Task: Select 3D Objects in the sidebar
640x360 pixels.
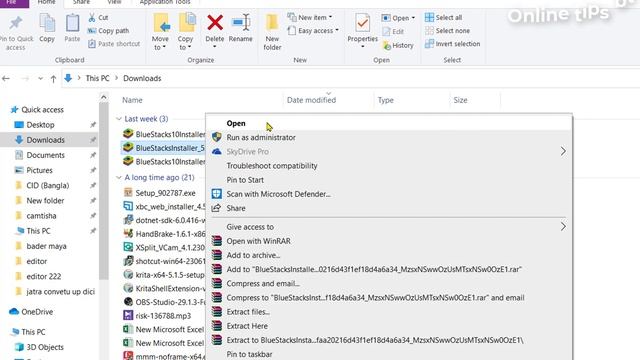Action: 45,347
